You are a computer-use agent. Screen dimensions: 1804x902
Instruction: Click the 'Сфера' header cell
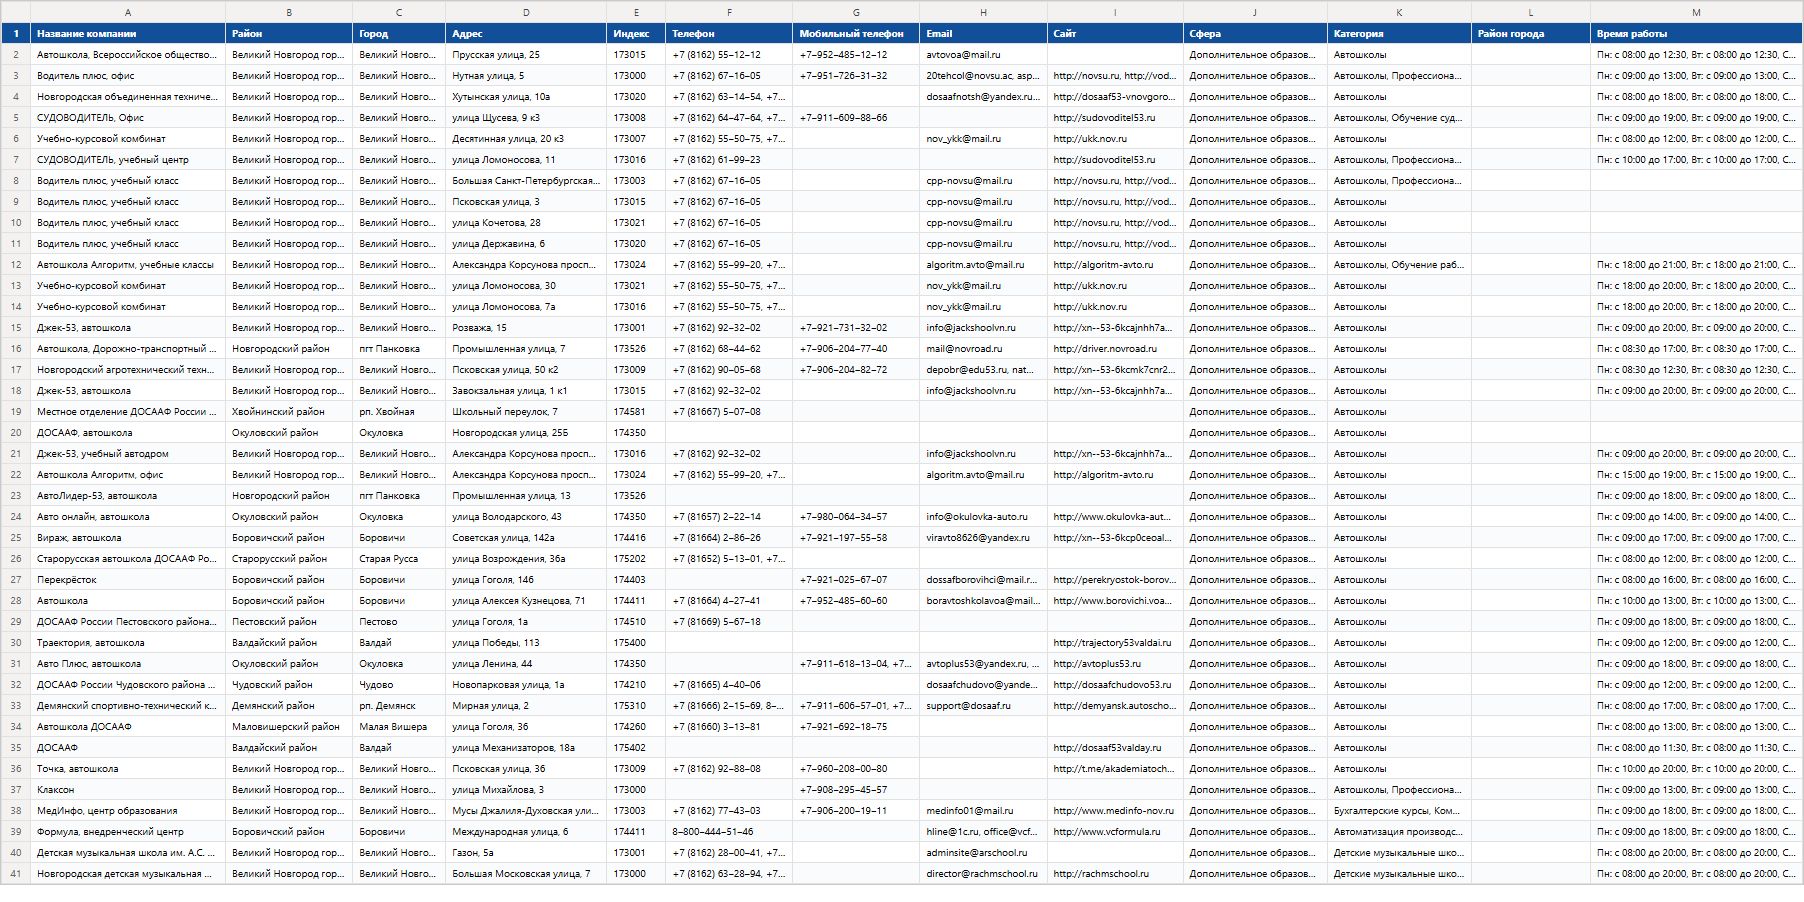coord(1255,34)
